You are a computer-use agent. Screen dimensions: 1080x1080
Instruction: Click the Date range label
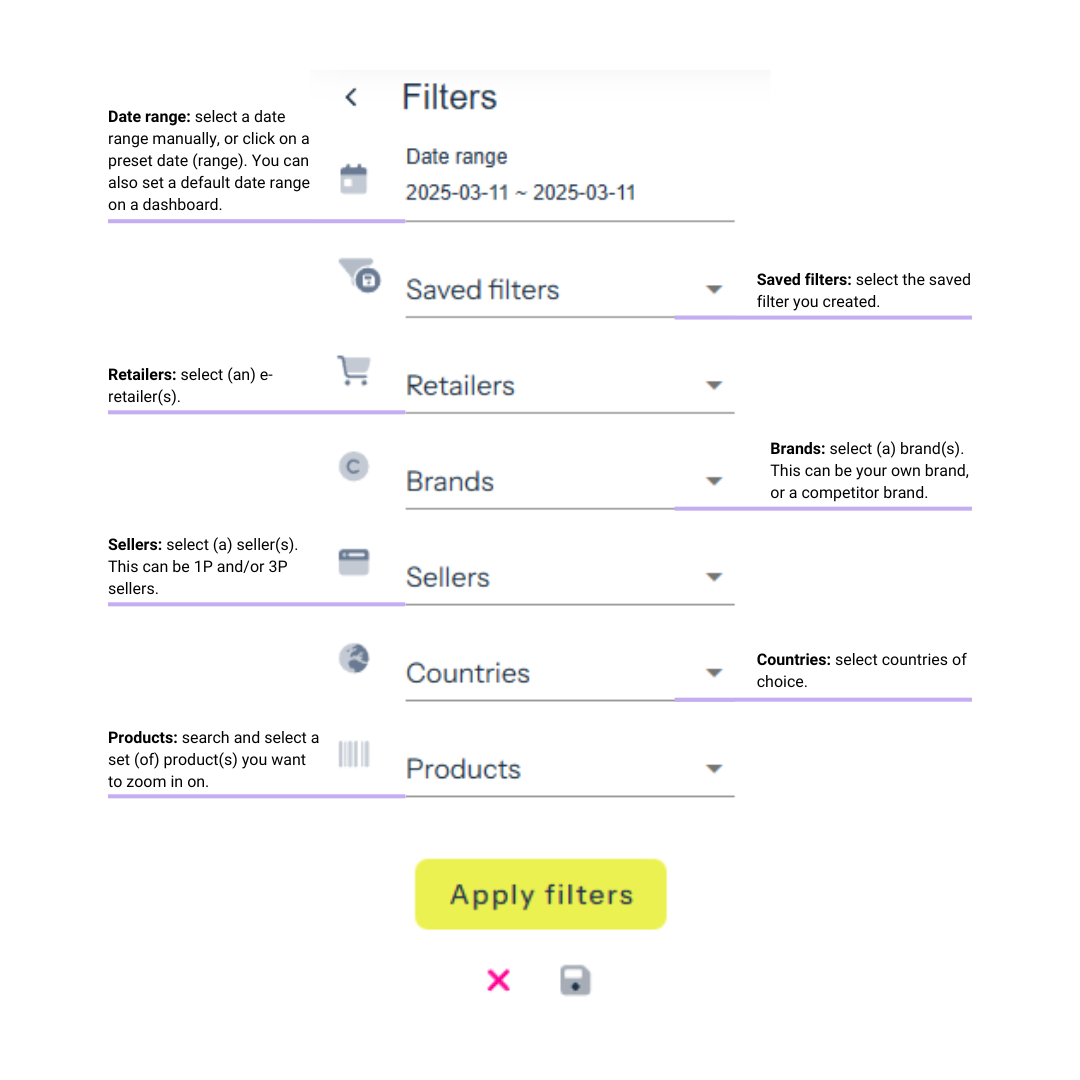tap(456, 157)
